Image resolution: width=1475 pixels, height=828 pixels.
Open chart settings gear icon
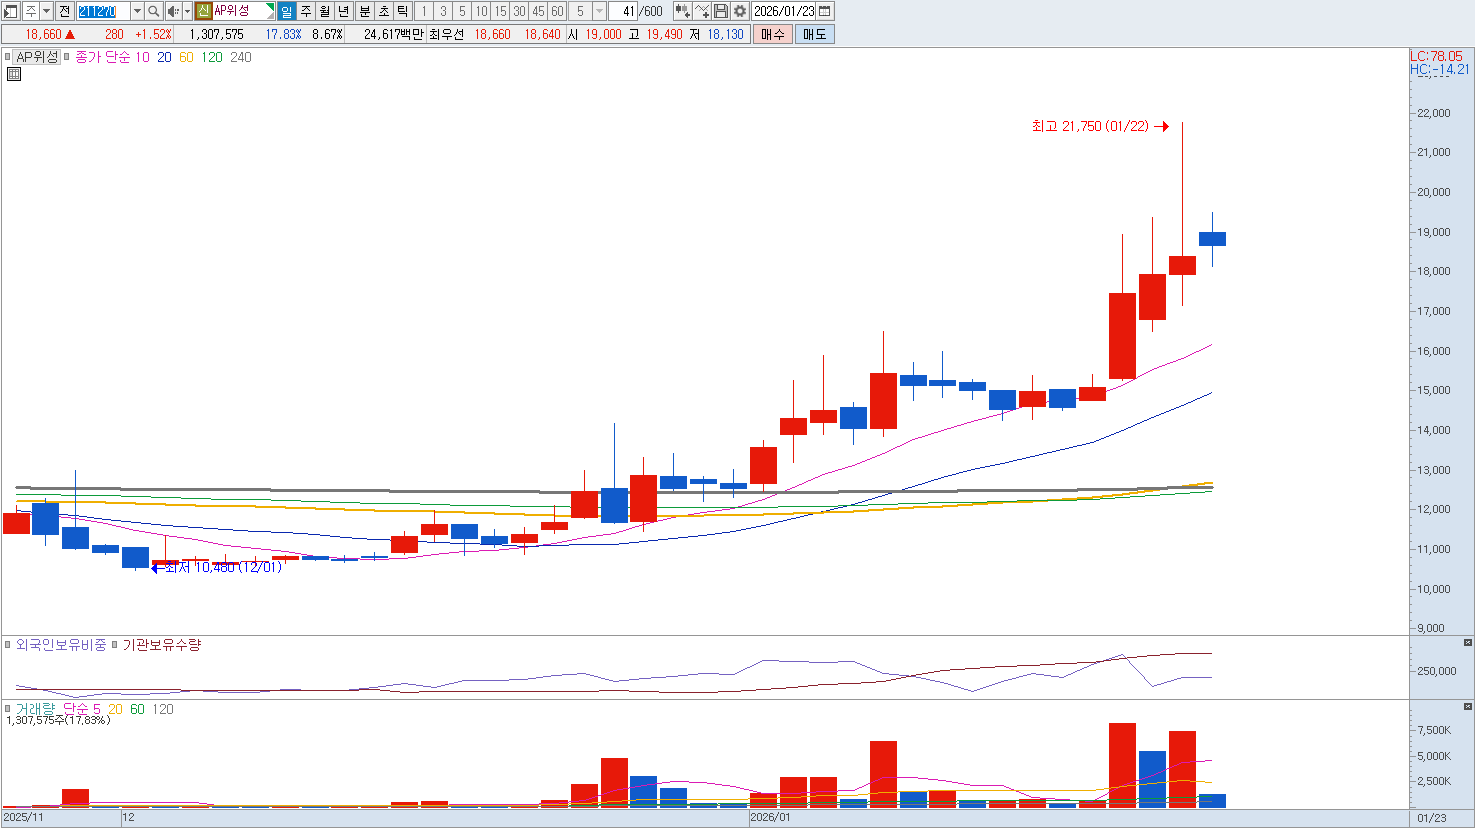(x=740, y=11)
